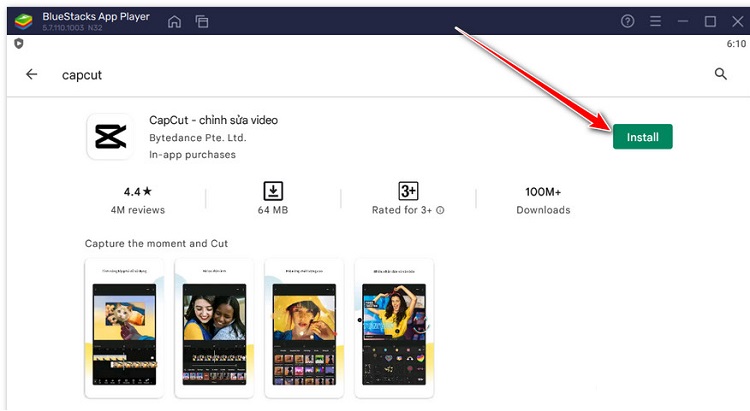The height and width of the screenshot is (411, 750).
Task: Close the BlueStacks App Player window
Action: tap(737, 22)
